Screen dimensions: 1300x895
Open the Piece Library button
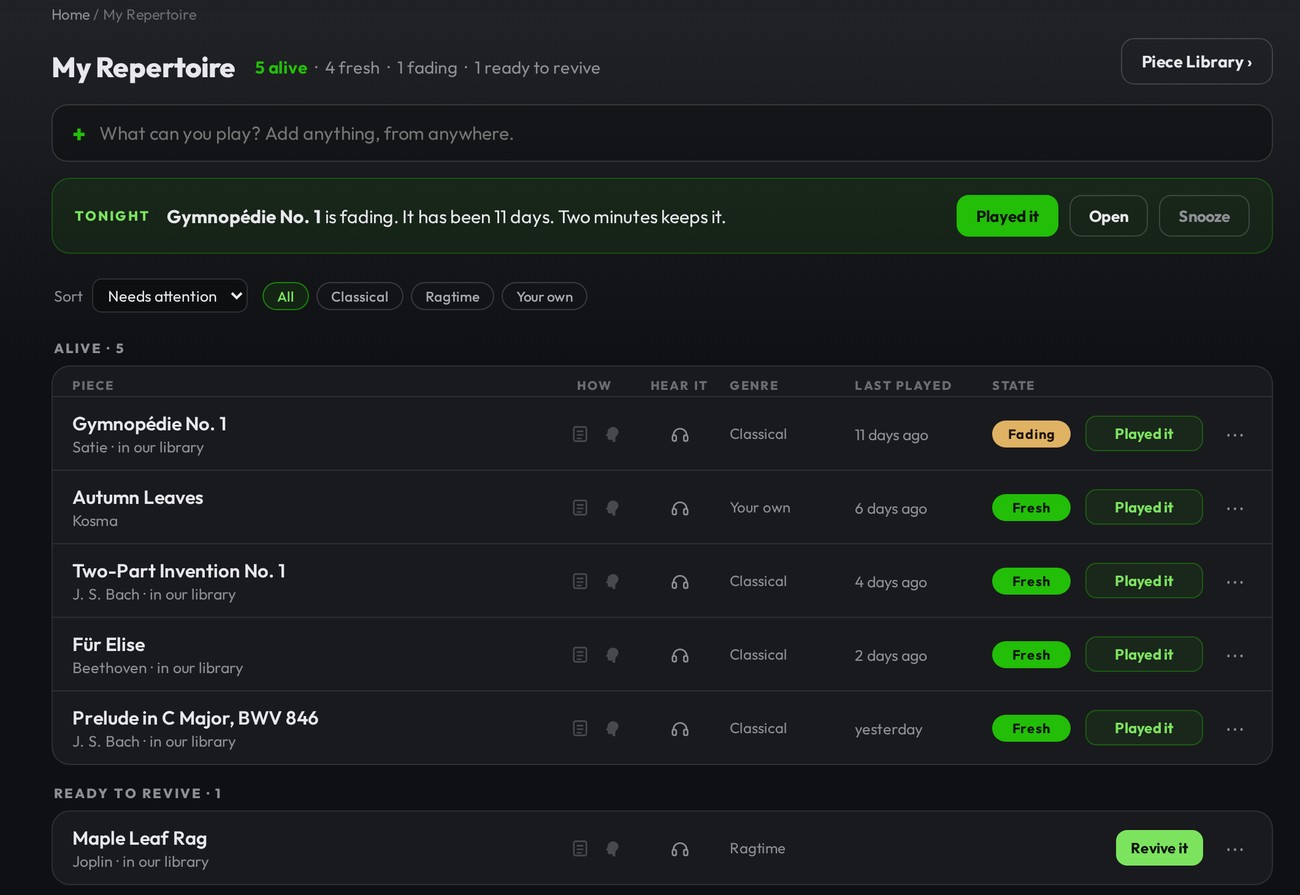[1197, 61]
